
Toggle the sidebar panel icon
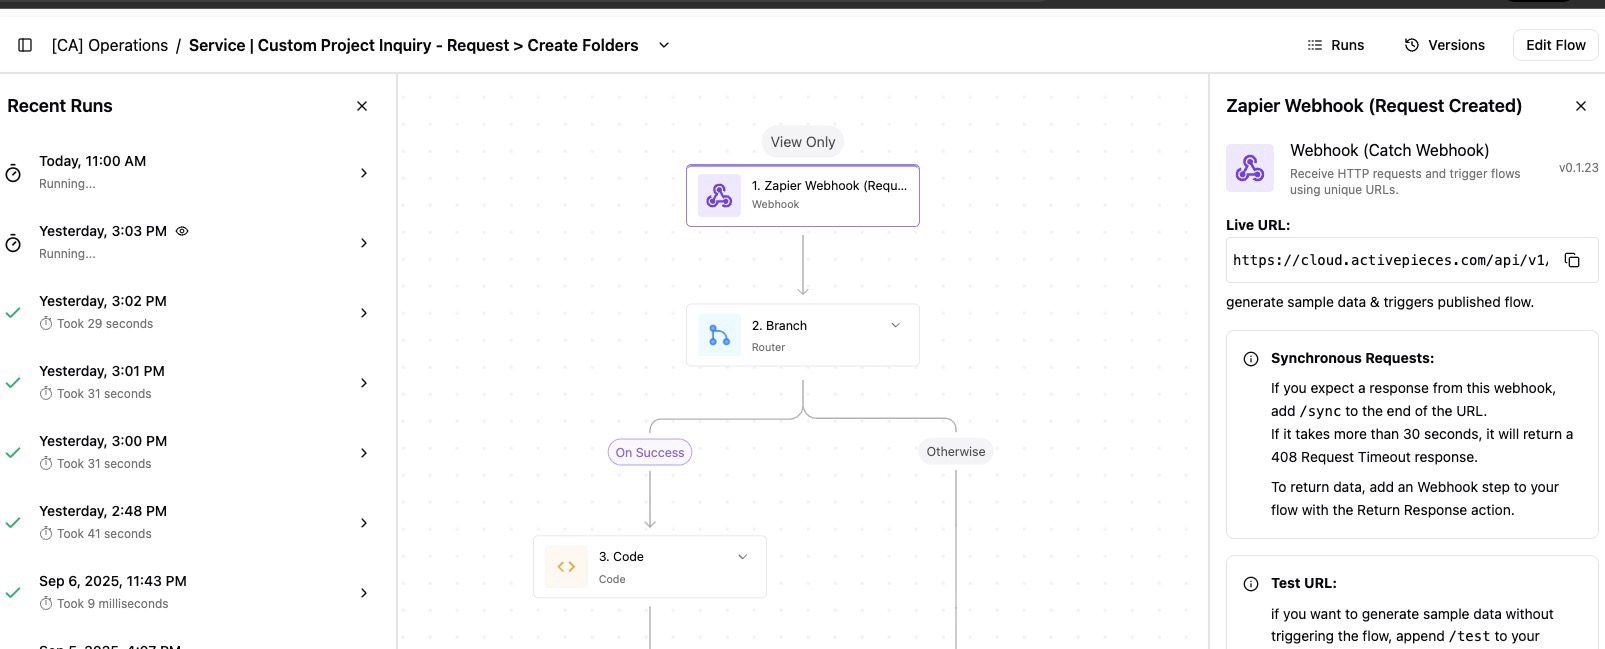pos(25,45)
